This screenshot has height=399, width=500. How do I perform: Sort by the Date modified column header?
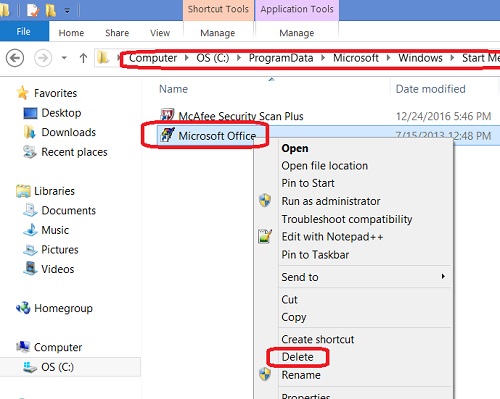coord(430,89)
